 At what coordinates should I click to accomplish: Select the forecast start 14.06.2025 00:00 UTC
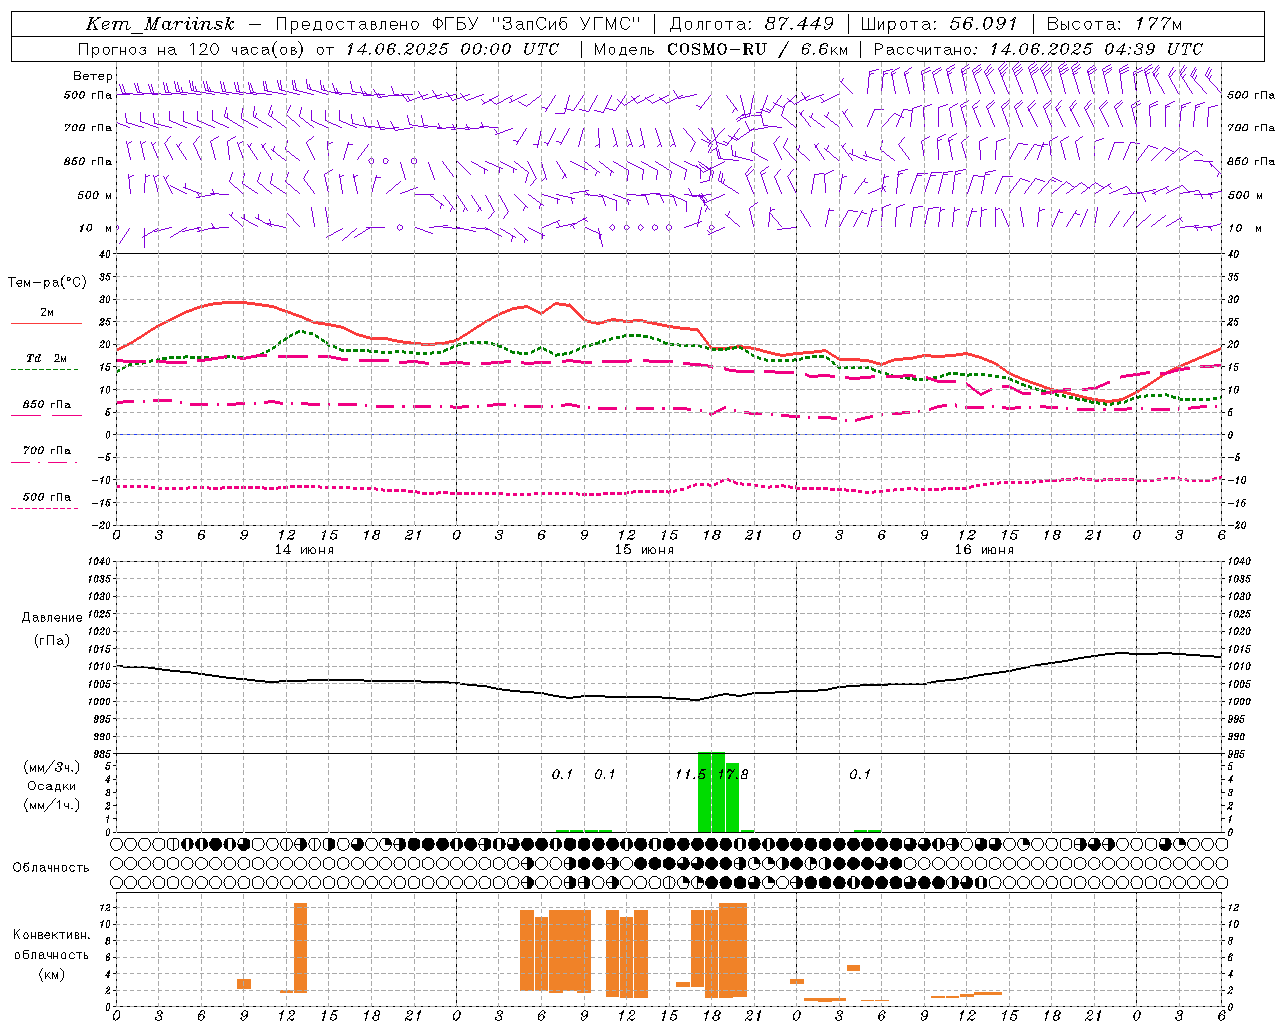click(x=452, y=49)
